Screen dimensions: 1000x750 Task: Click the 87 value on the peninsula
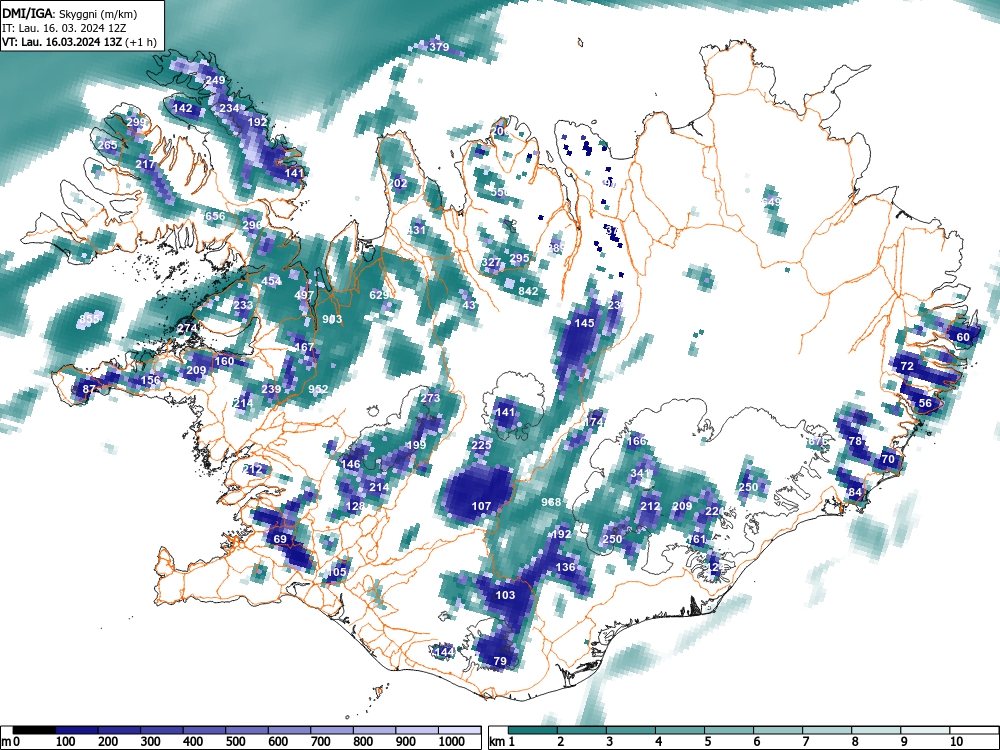click(x=89, y=389)
